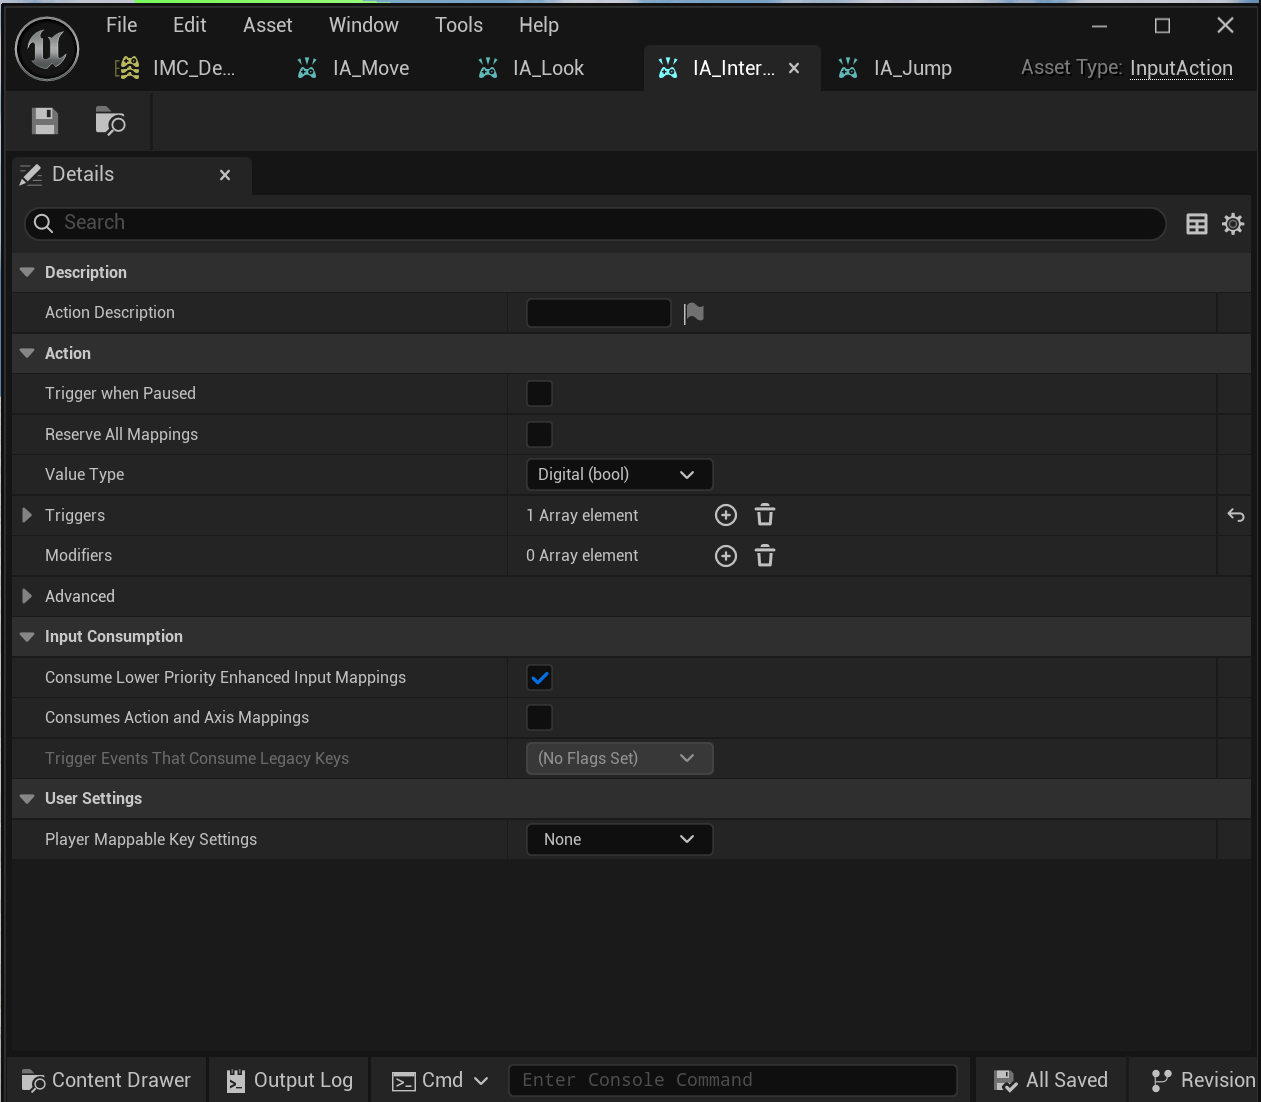Click the InputAction asset type link
Image resolution: width=1261 pixels, height=1102 pixels.
(1181, 68)
